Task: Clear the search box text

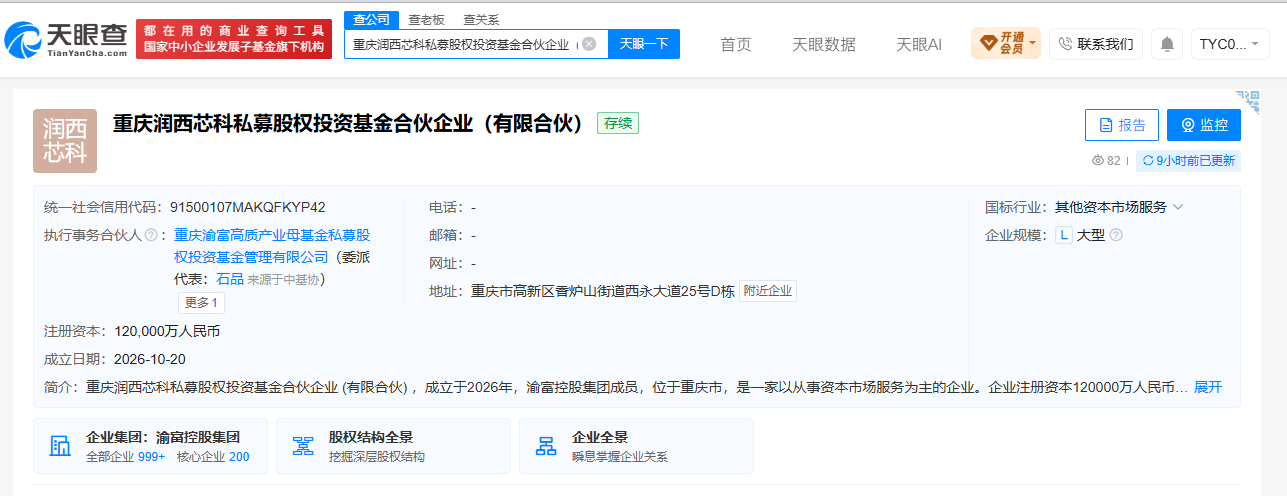Action: tap(589, 44)
